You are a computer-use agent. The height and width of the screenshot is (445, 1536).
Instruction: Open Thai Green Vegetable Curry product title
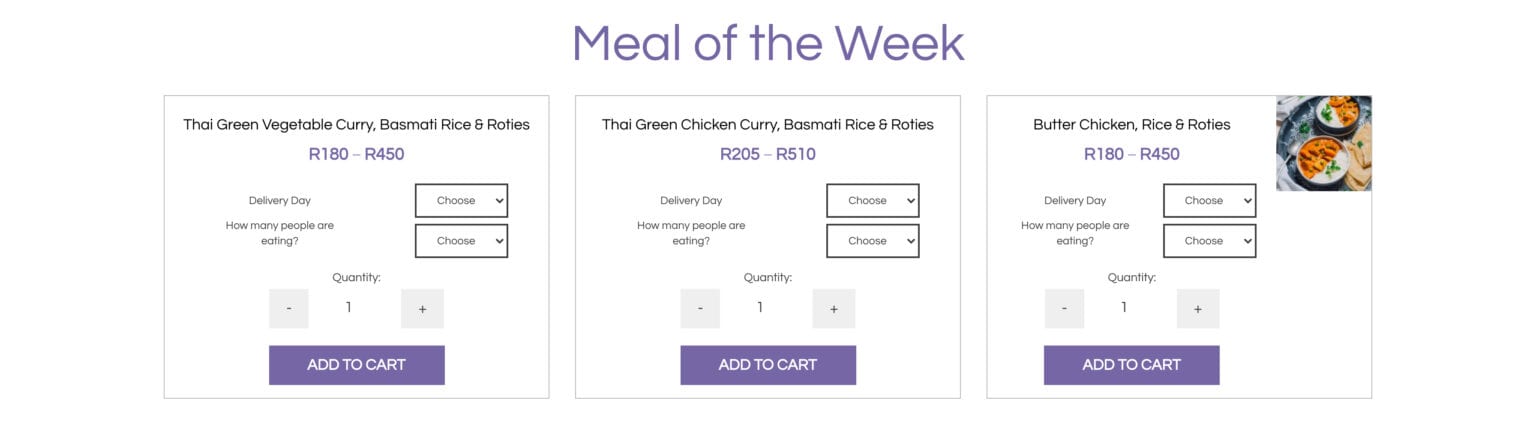click(x=357, y=125)
